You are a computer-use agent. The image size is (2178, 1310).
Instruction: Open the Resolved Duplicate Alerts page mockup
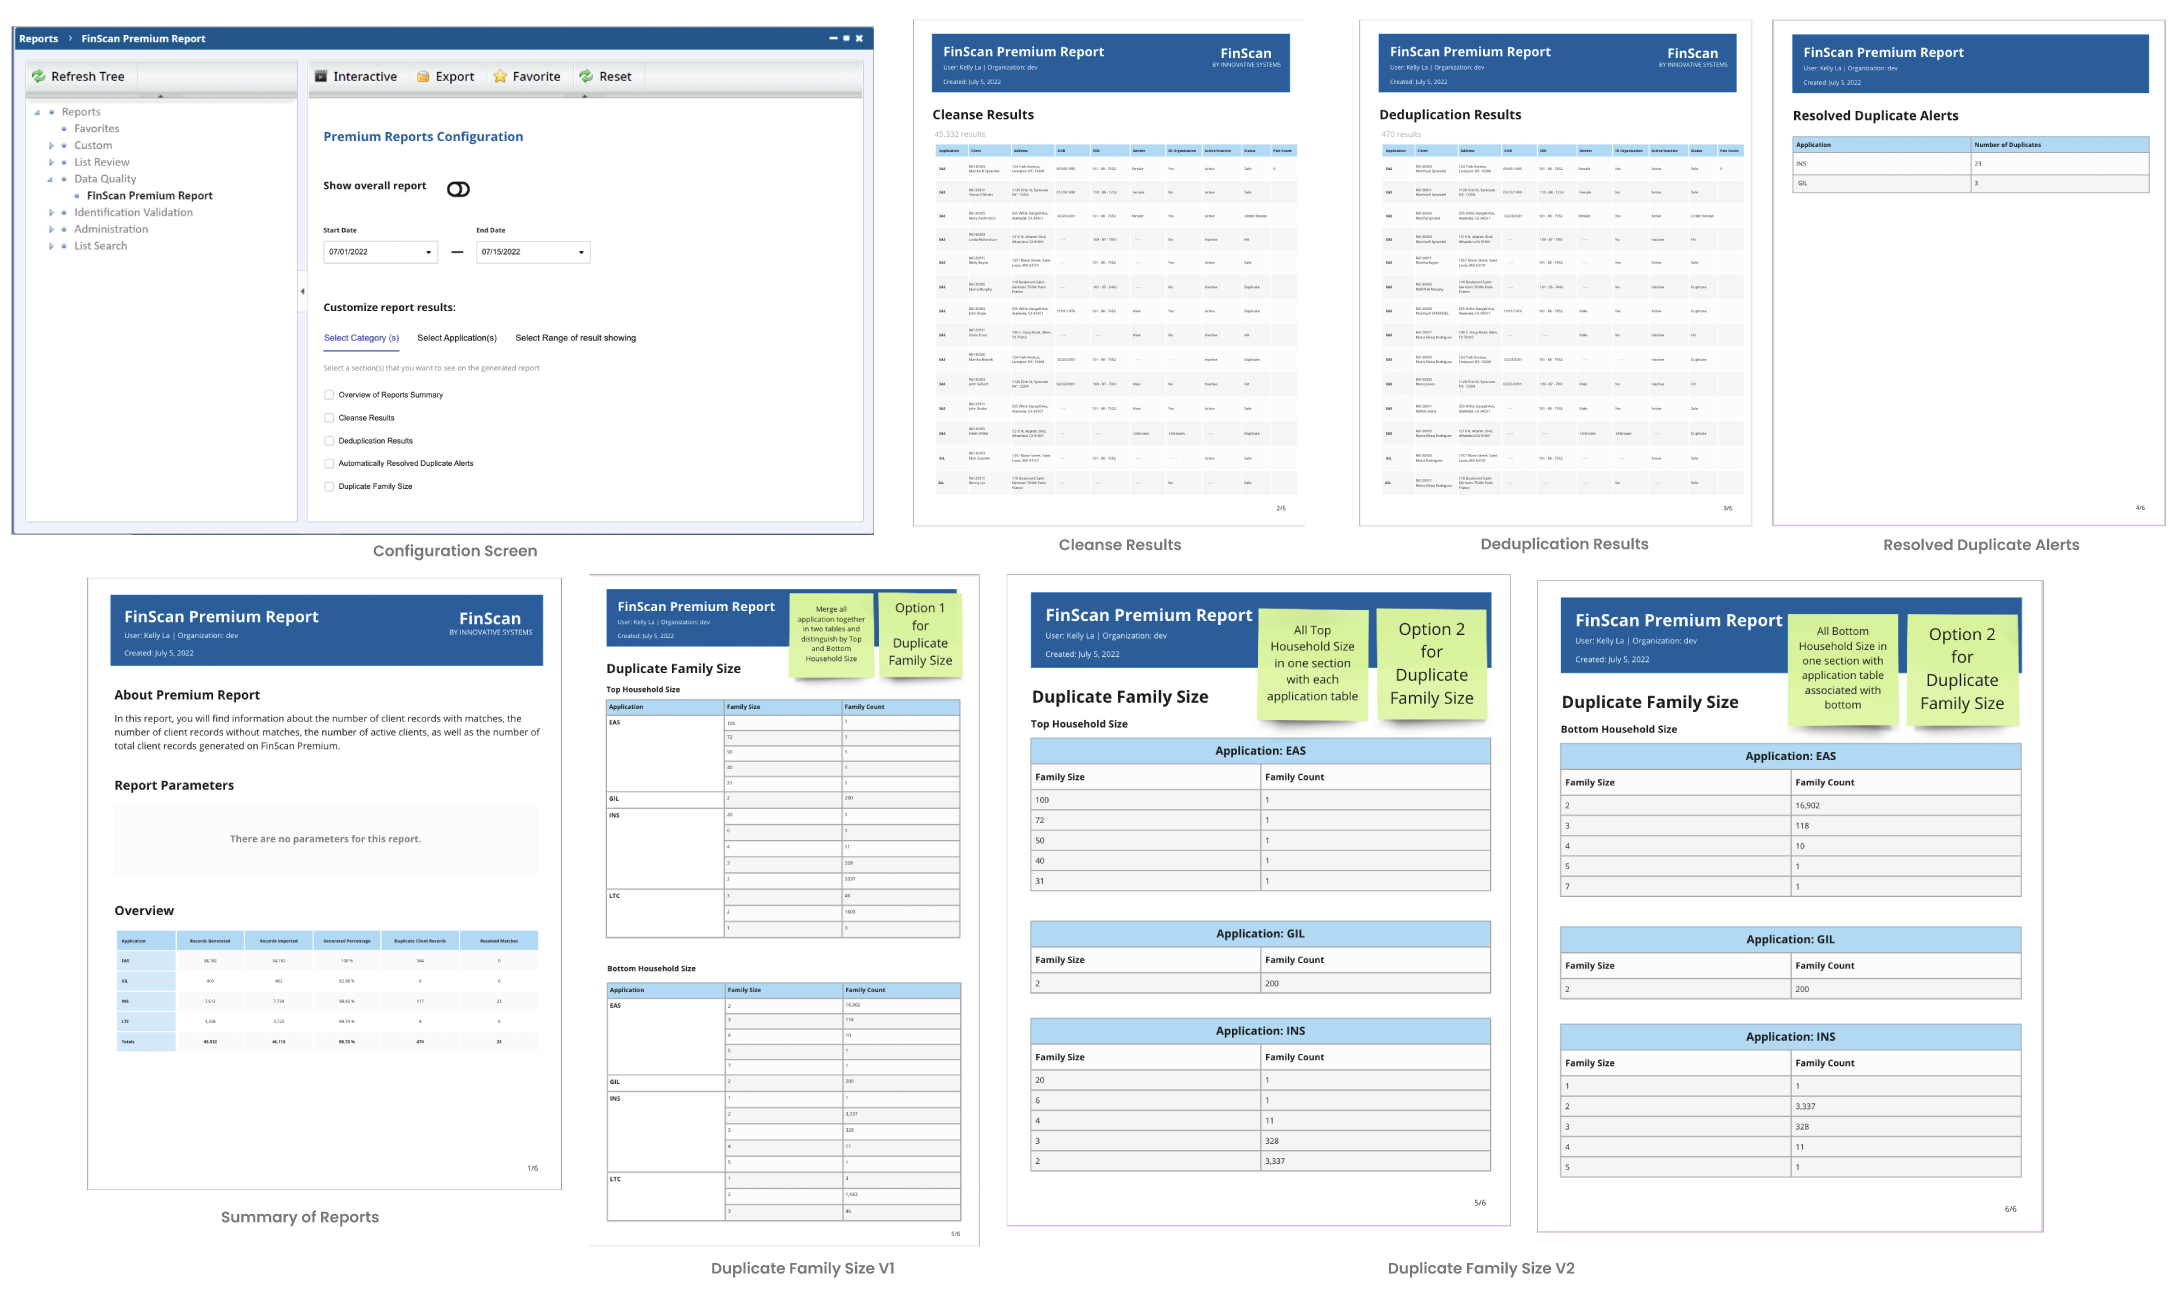click(x=1968, y=272)
